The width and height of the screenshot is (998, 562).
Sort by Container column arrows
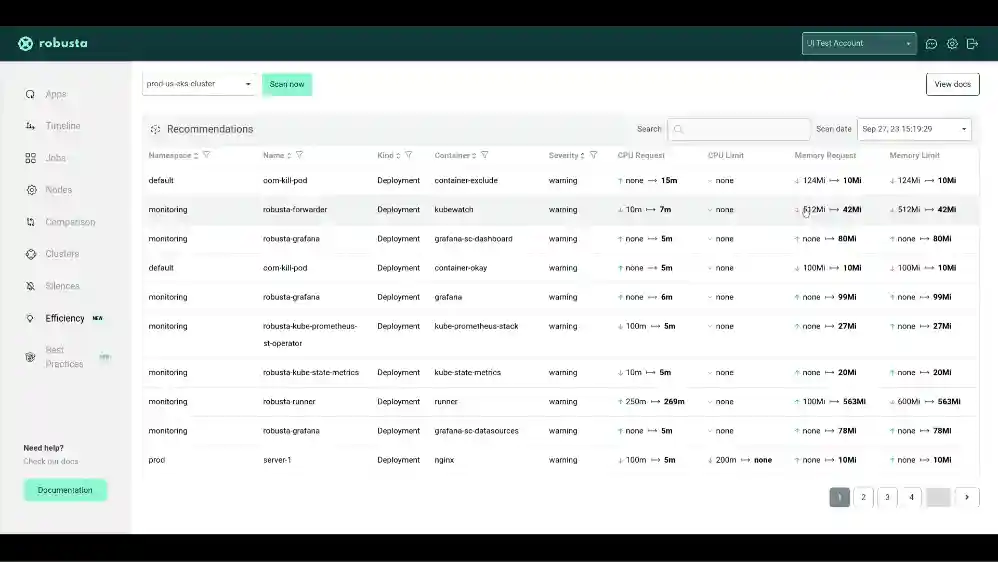(x=474, y=155)
